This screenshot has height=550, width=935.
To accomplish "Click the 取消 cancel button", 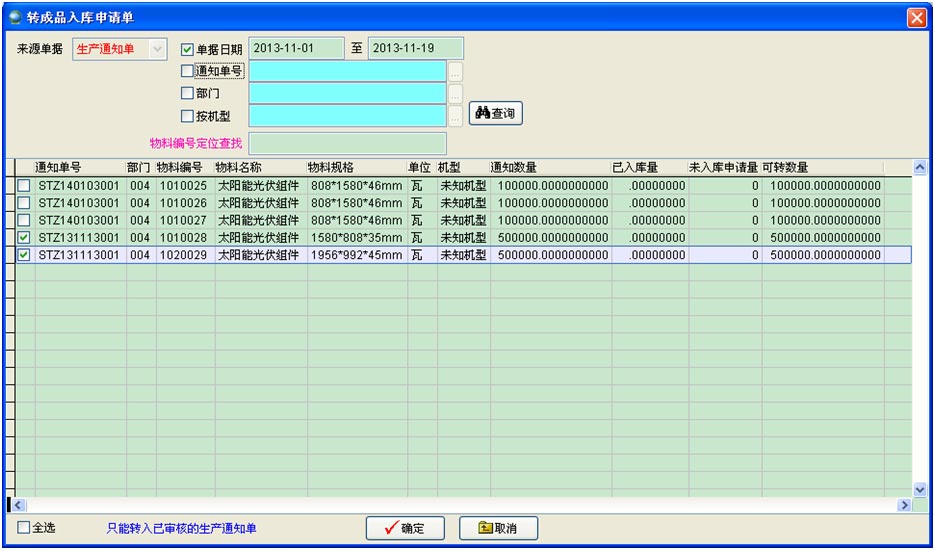I will pos(498,529).
